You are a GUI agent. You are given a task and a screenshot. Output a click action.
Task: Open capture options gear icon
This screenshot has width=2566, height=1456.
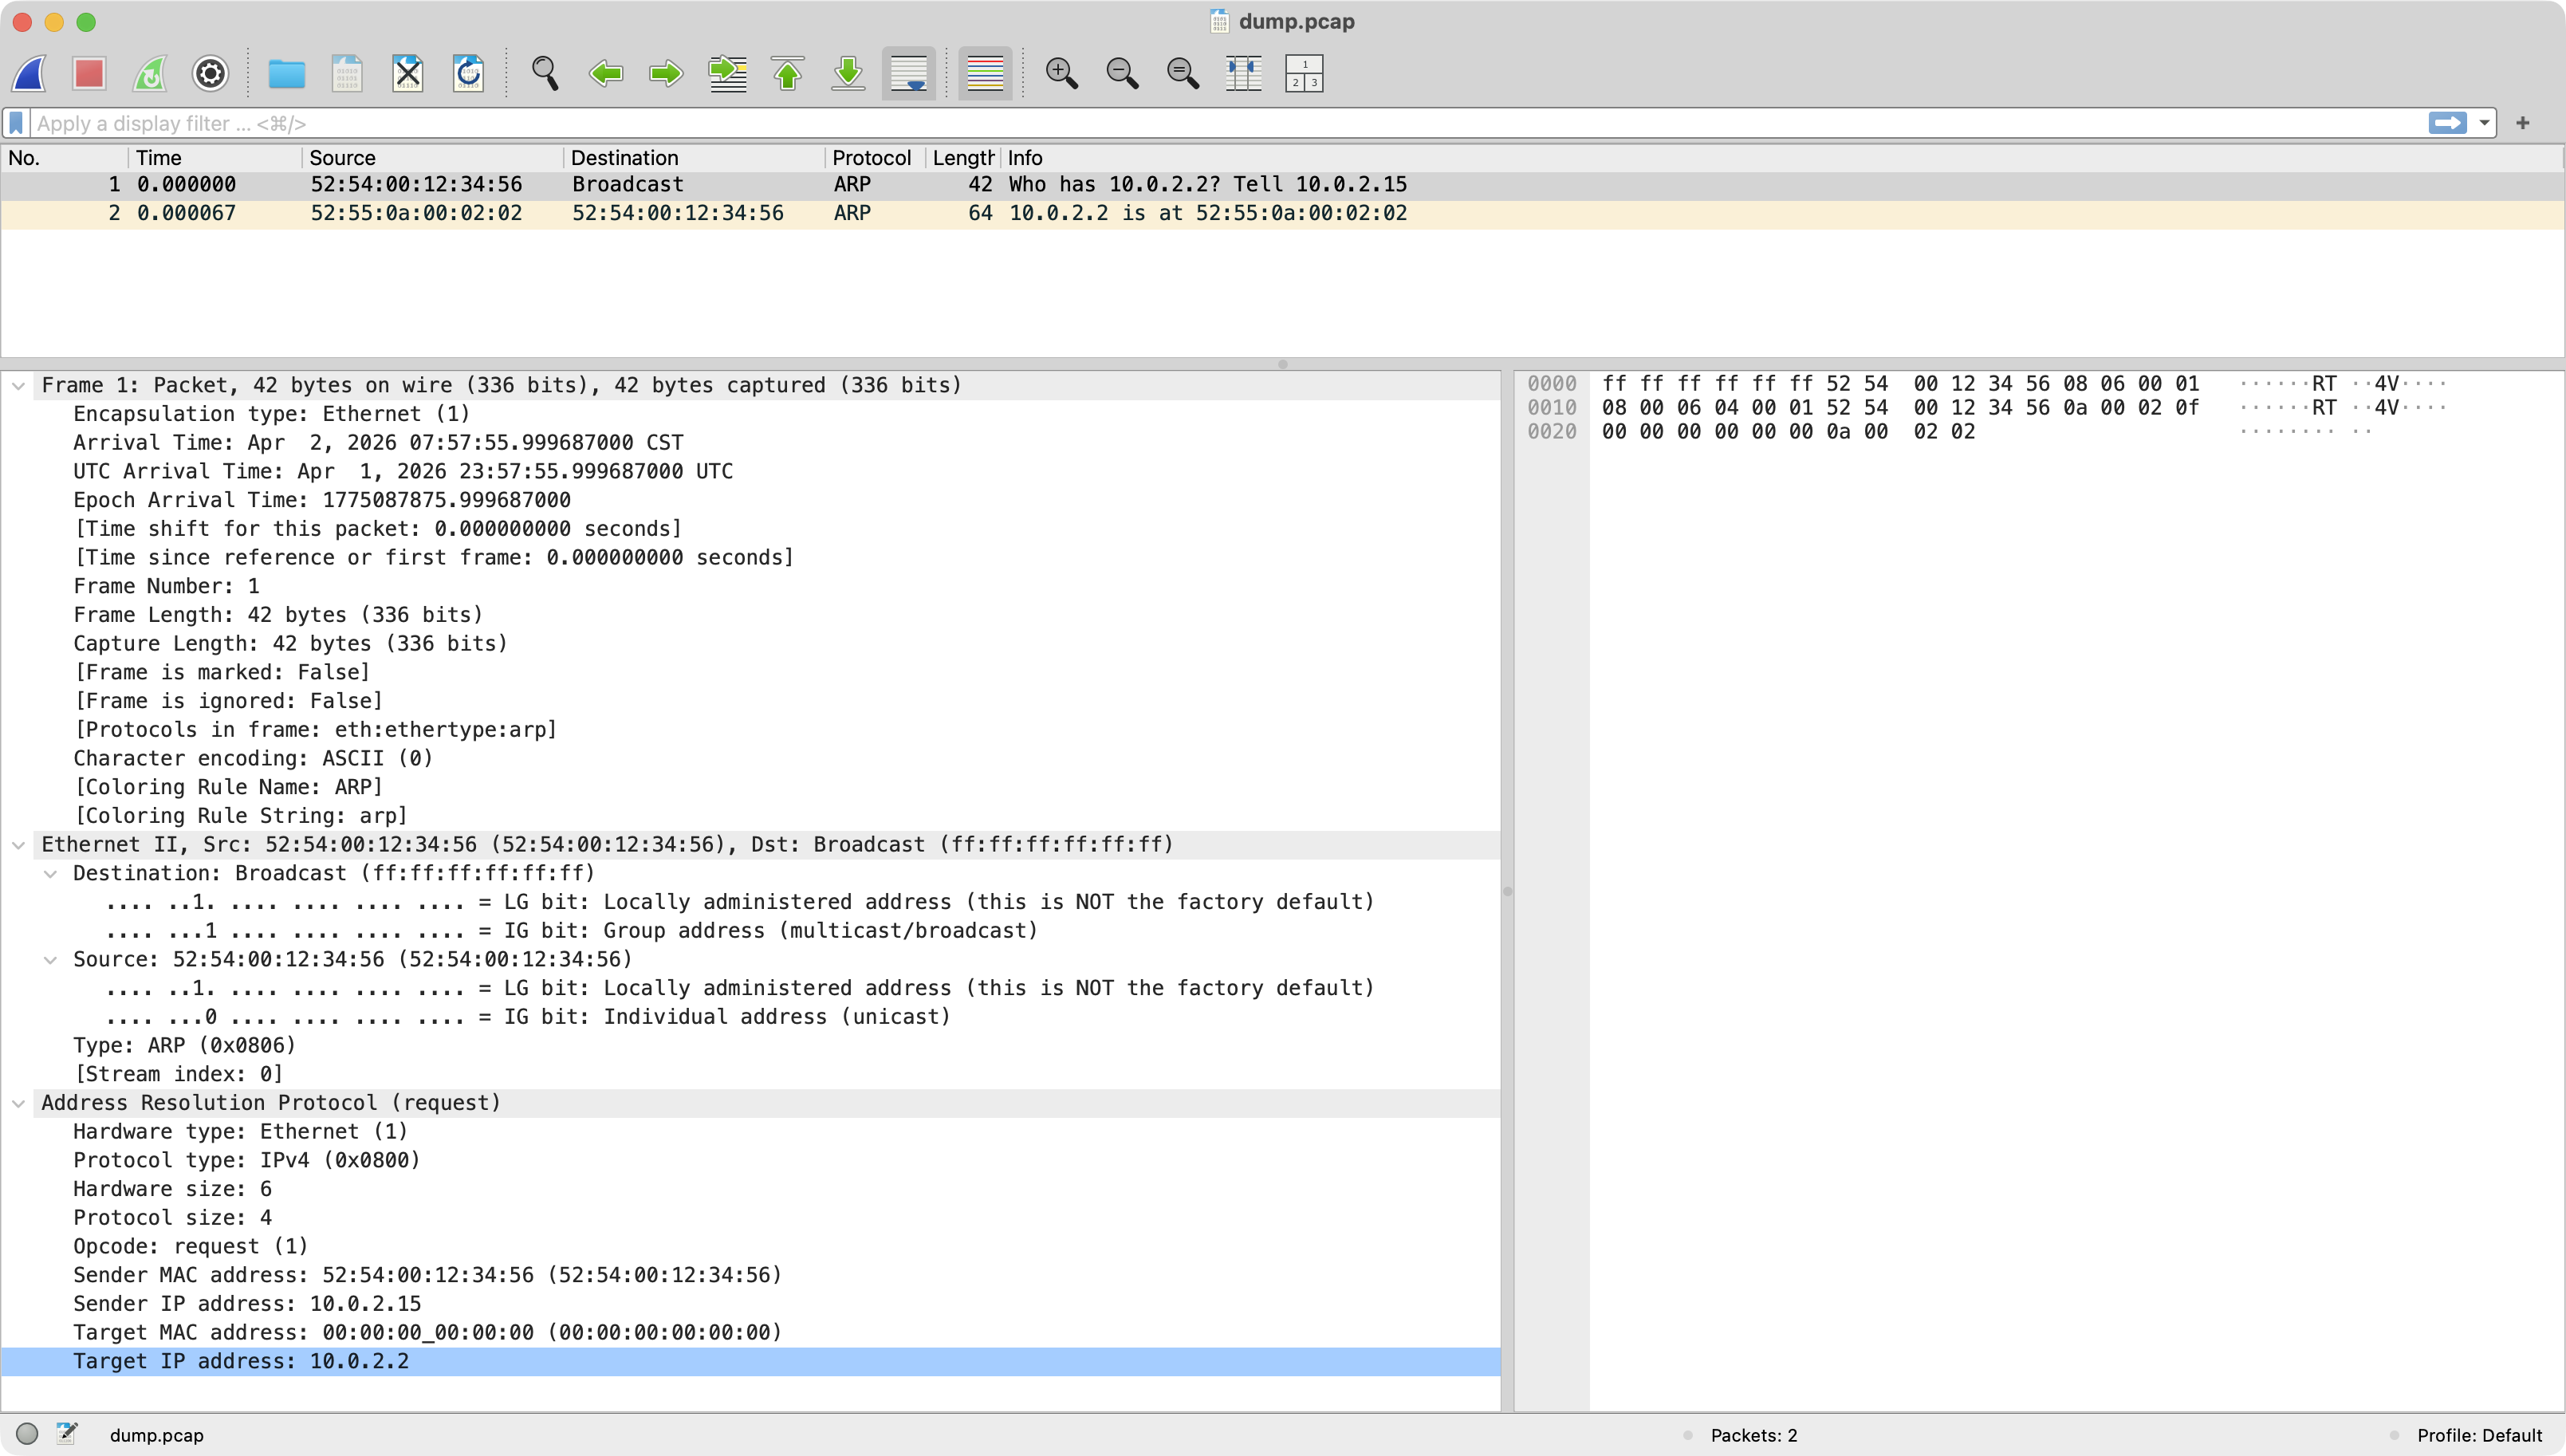(210, 73)
